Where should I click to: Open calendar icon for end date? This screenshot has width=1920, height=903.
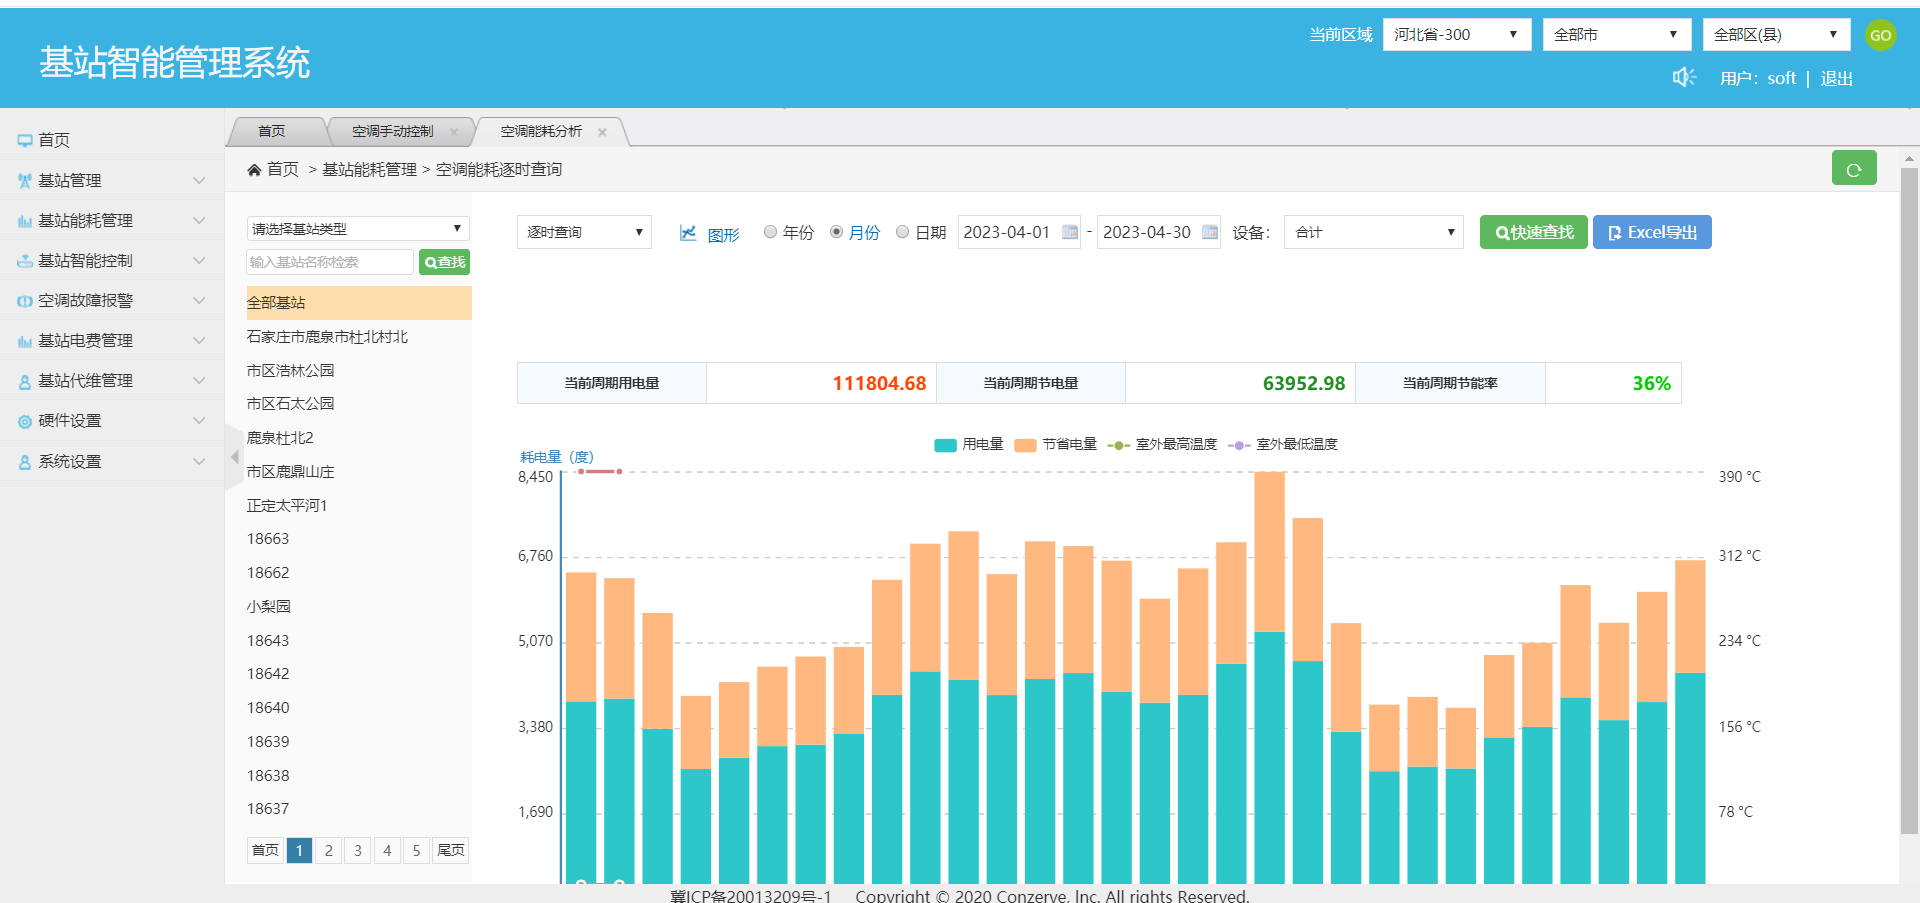tap(1210, 232)
